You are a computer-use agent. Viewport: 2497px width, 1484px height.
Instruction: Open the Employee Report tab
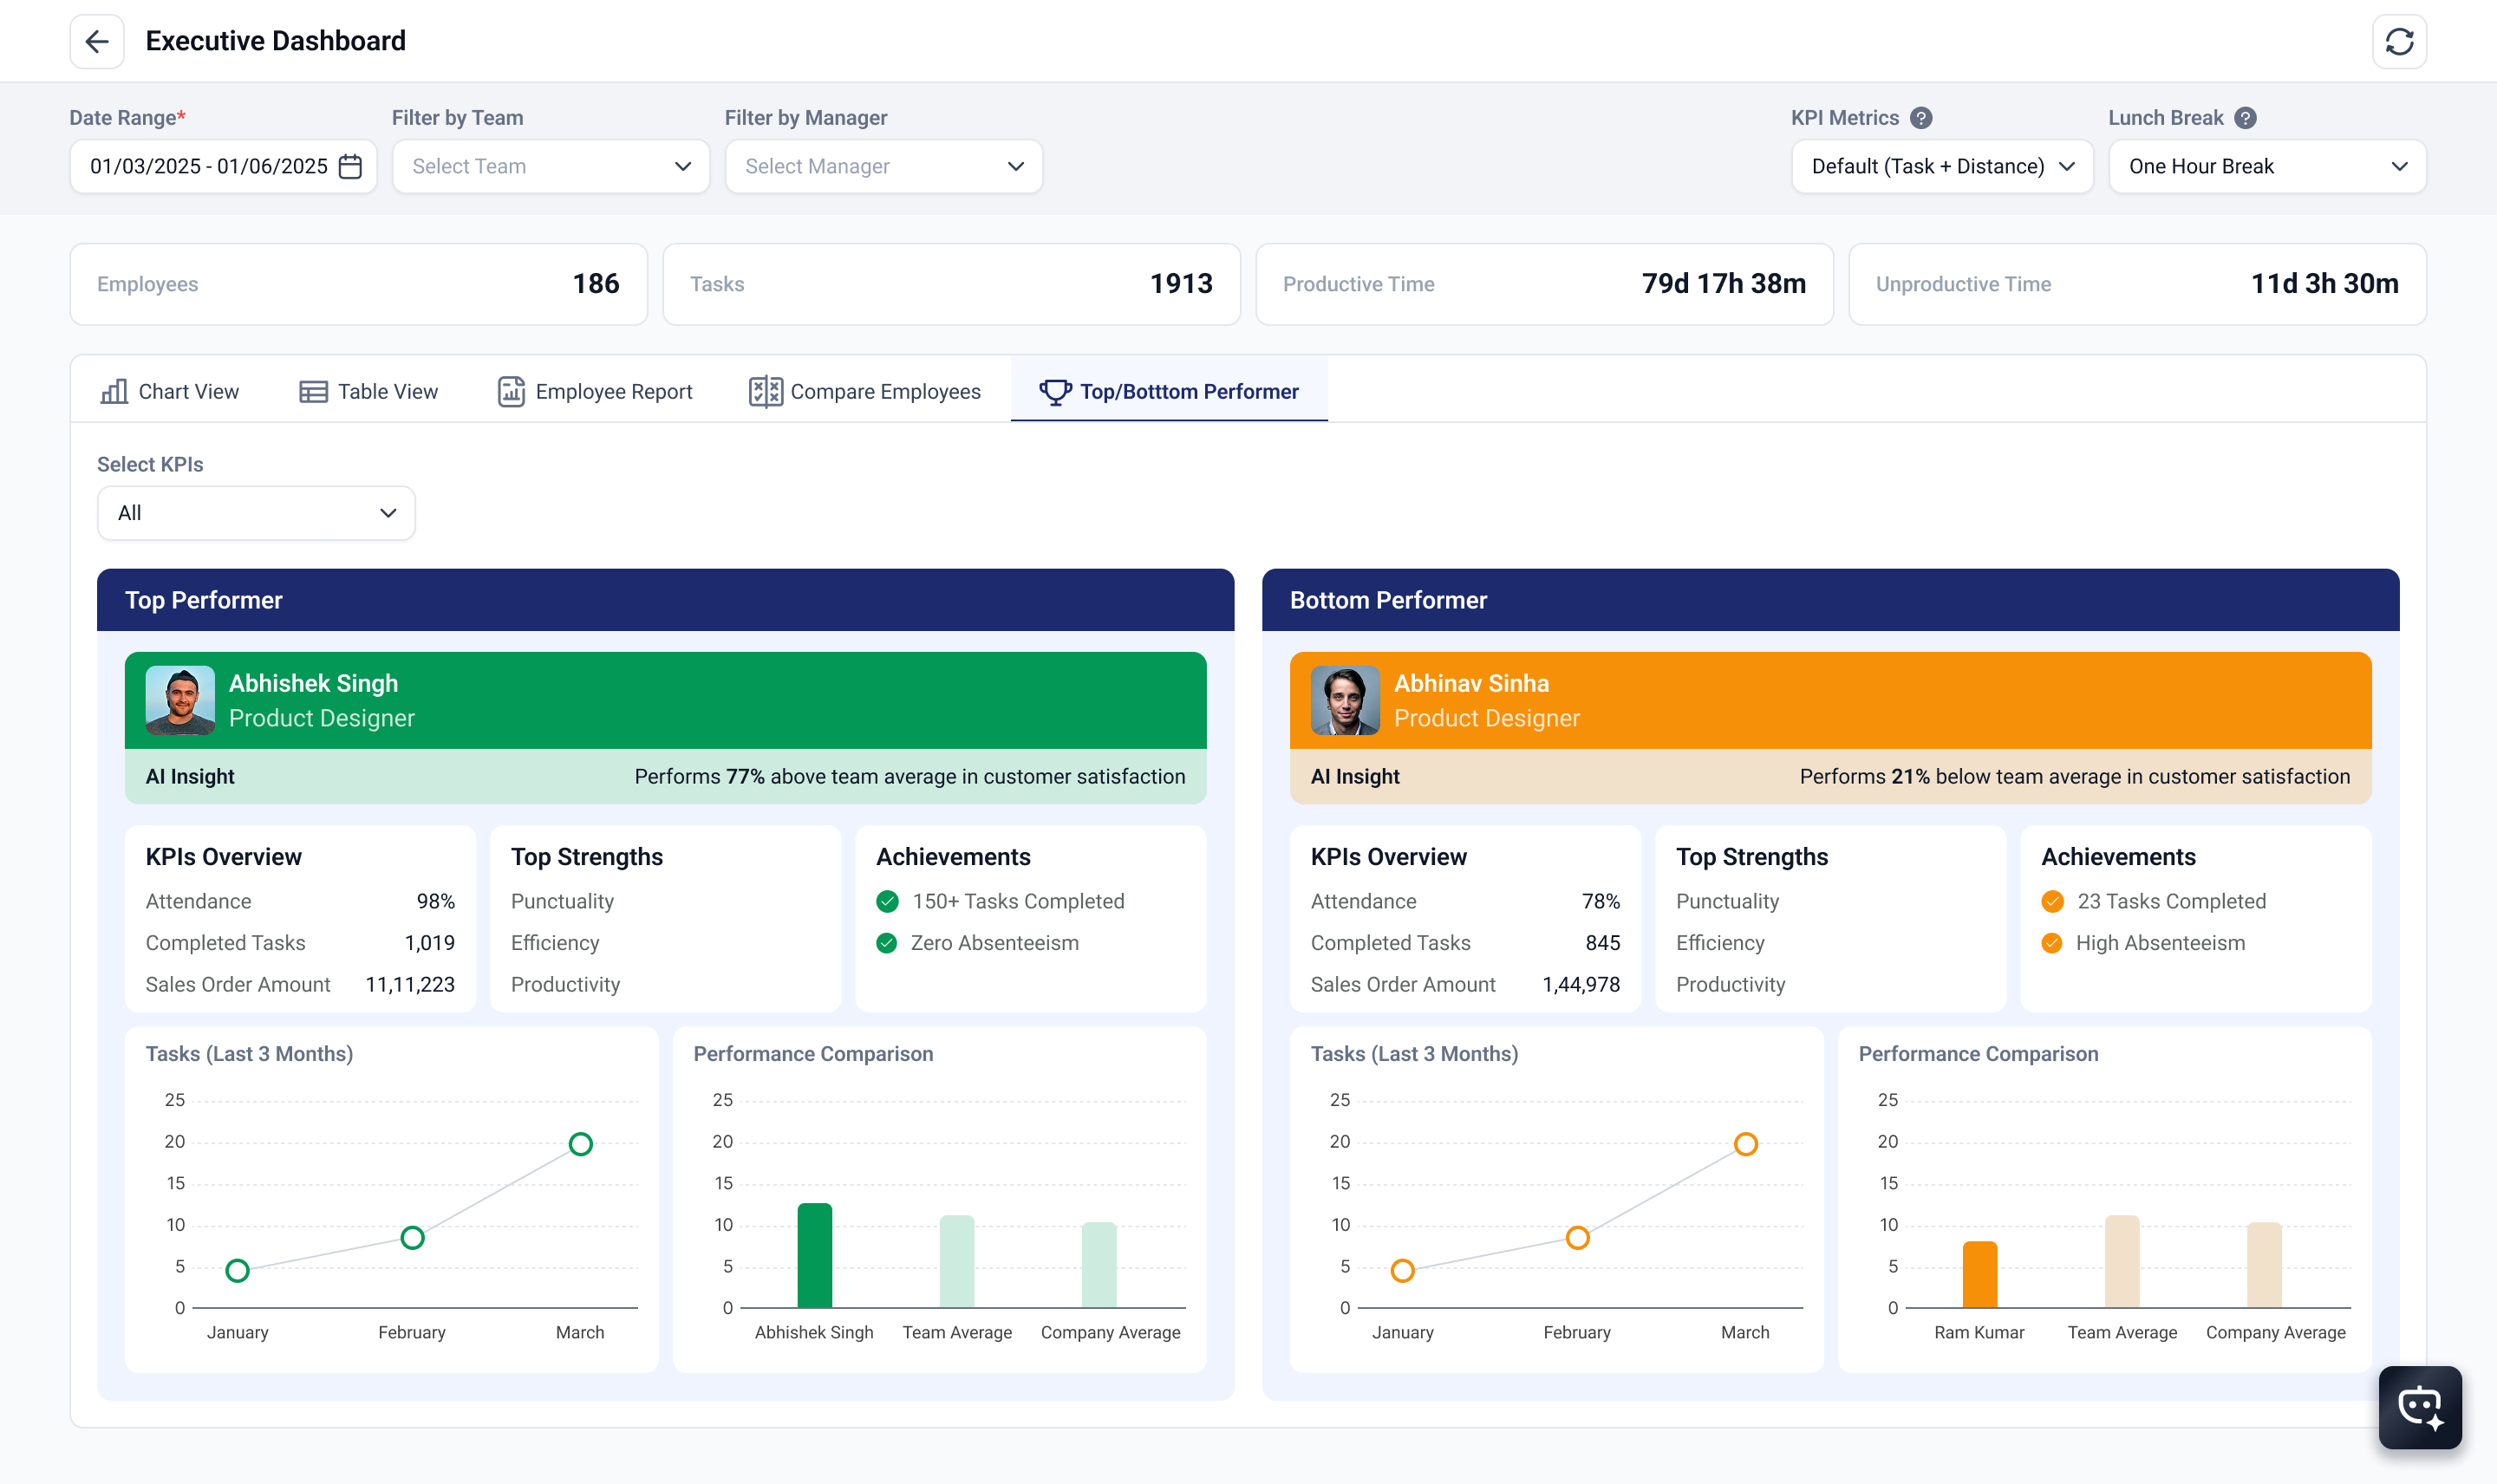point(595,391)
